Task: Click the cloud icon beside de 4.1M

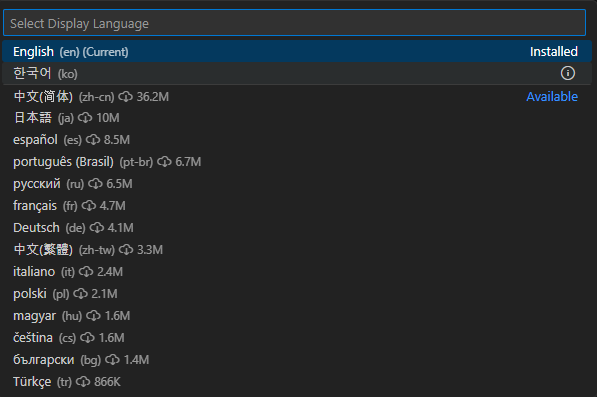Action: pyautogui.click(x=97, y=228)
